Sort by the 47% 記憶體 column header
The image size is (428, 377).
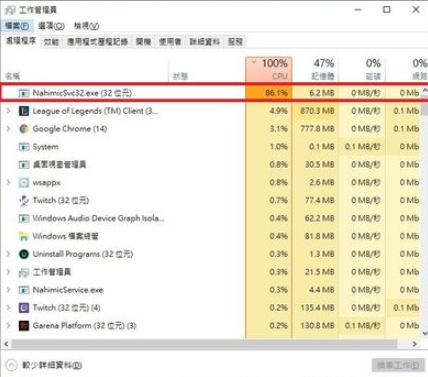315,69
